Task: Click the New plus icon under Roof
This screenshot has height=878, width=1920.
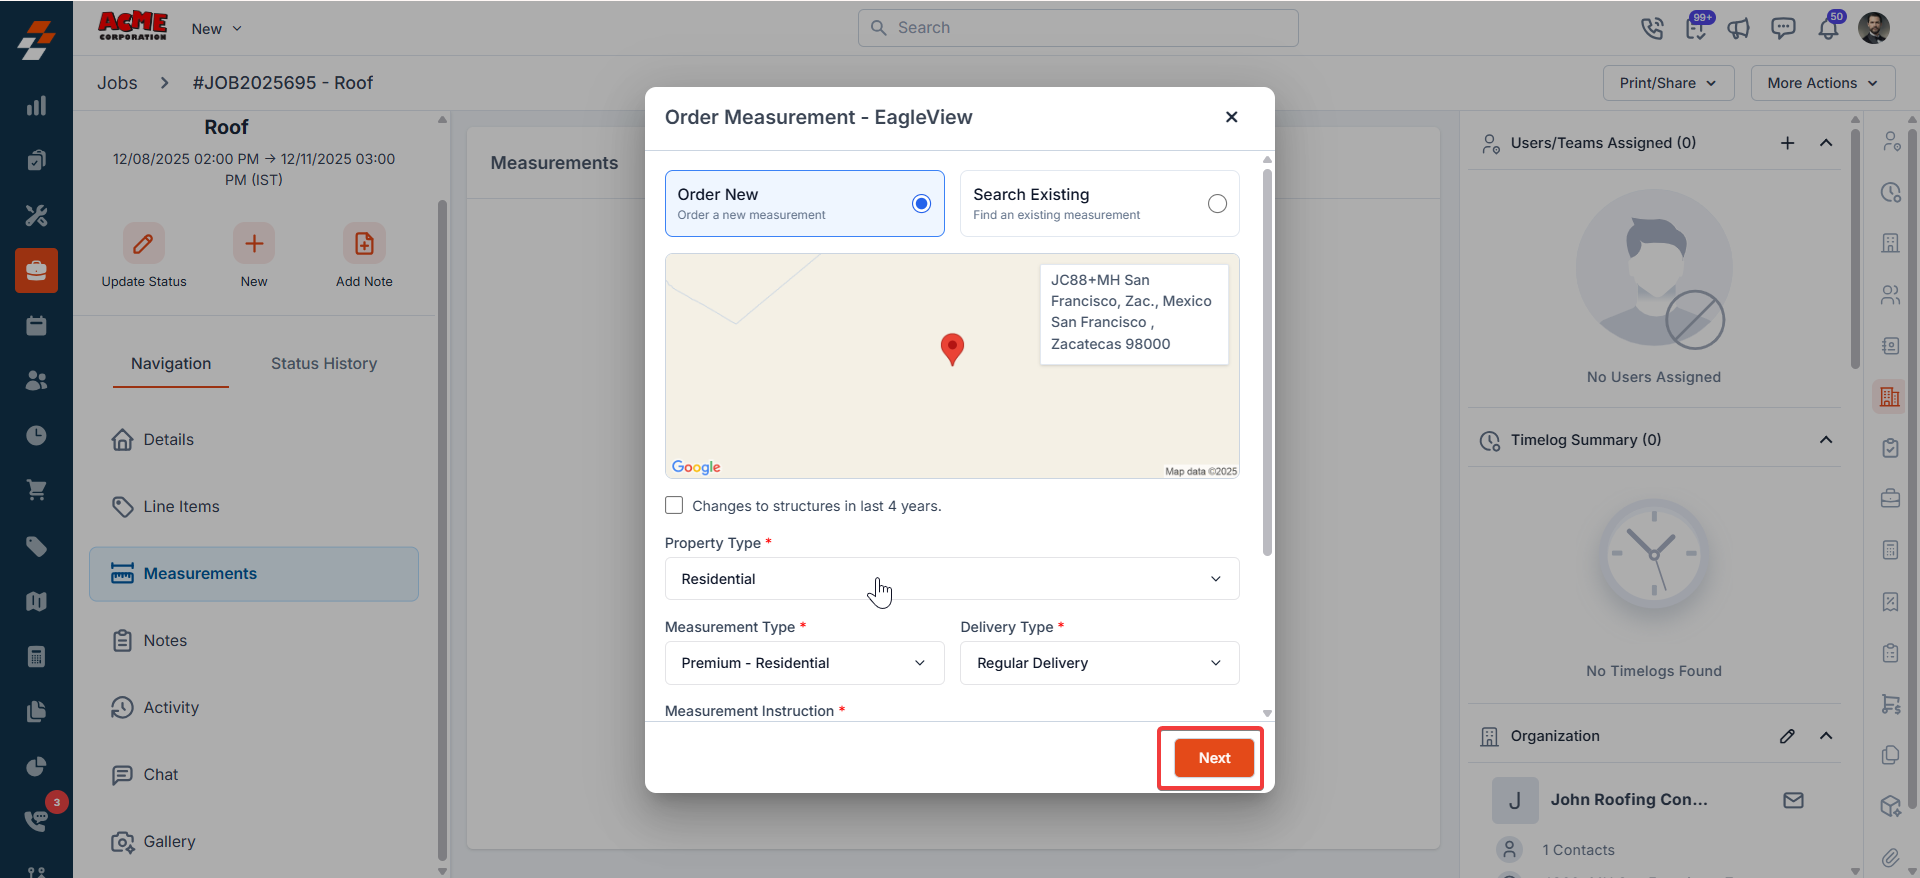Action: [x=254, y=243]
